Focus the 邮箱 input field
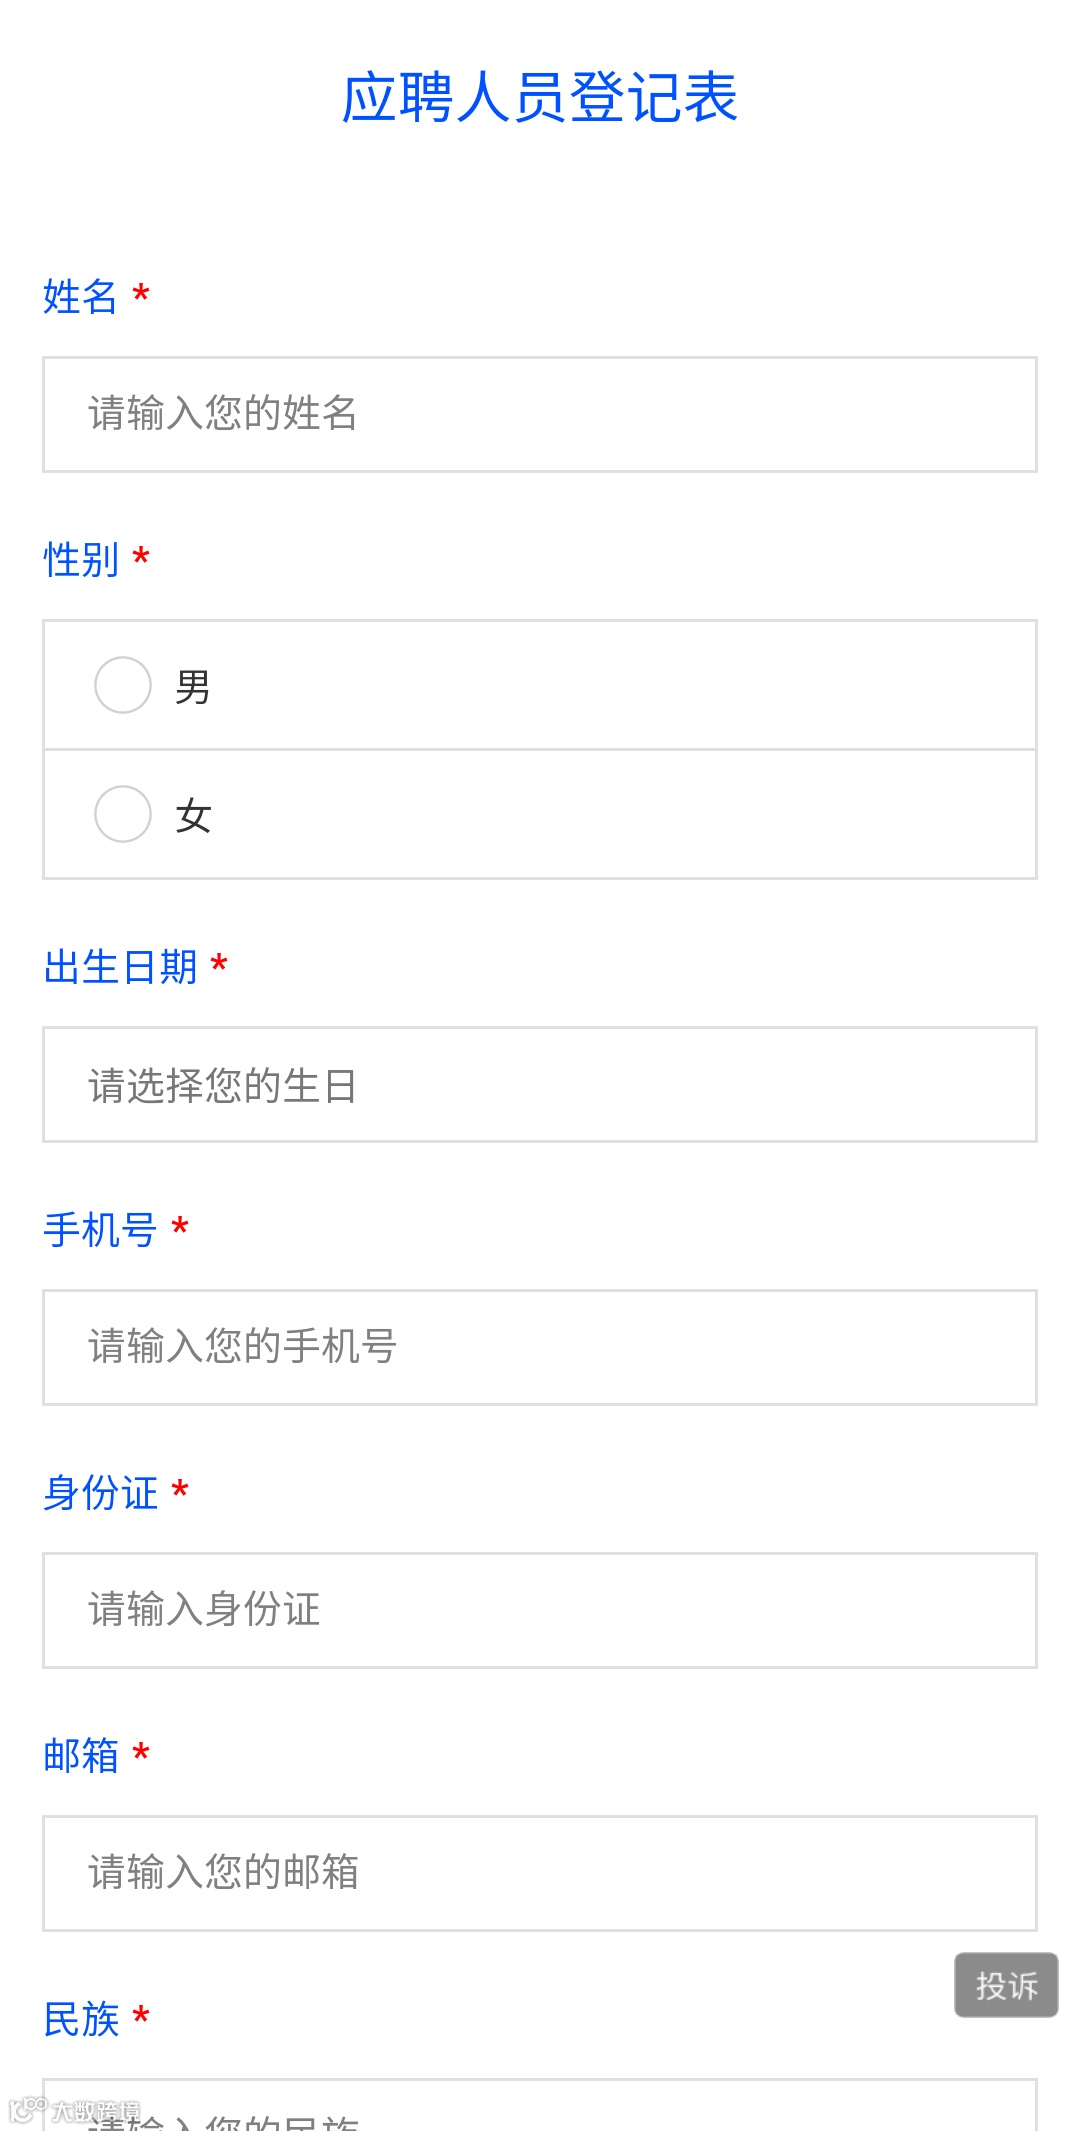This screenshot has height=2131, width=1079. pos(540,1873)
